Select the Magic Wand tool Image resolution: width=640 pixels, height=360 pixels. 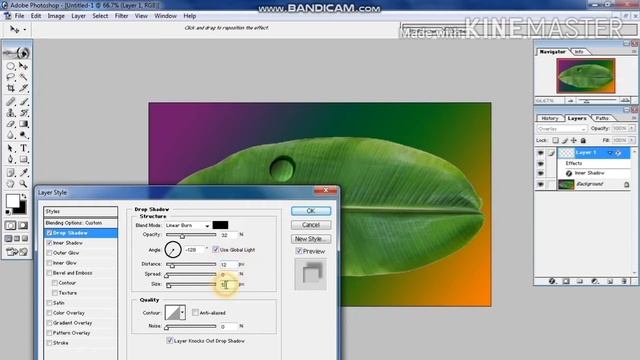coord(23,77)
